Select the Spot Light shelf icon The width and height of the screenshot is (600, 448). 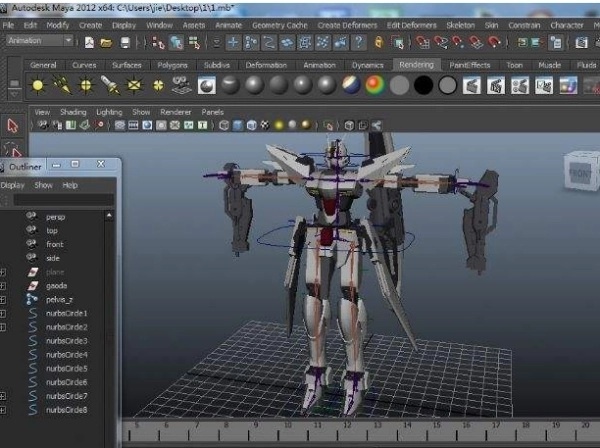[110, 85]
